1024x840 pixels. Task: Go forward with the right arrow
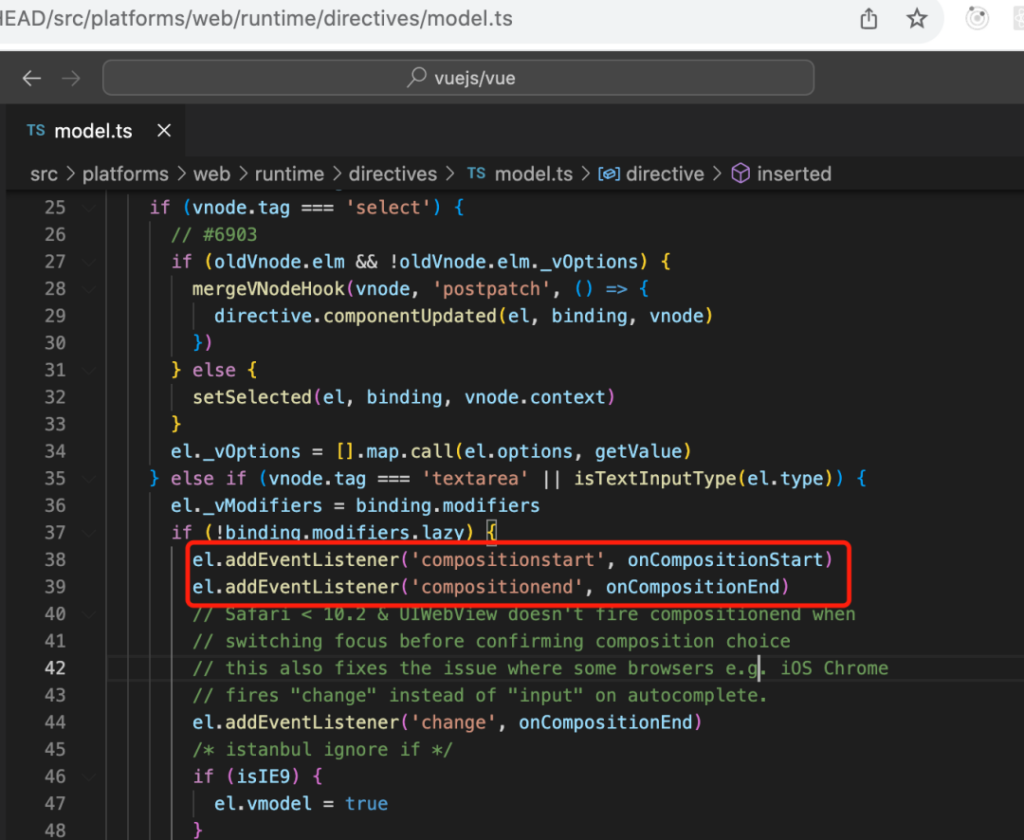(71, 79)
